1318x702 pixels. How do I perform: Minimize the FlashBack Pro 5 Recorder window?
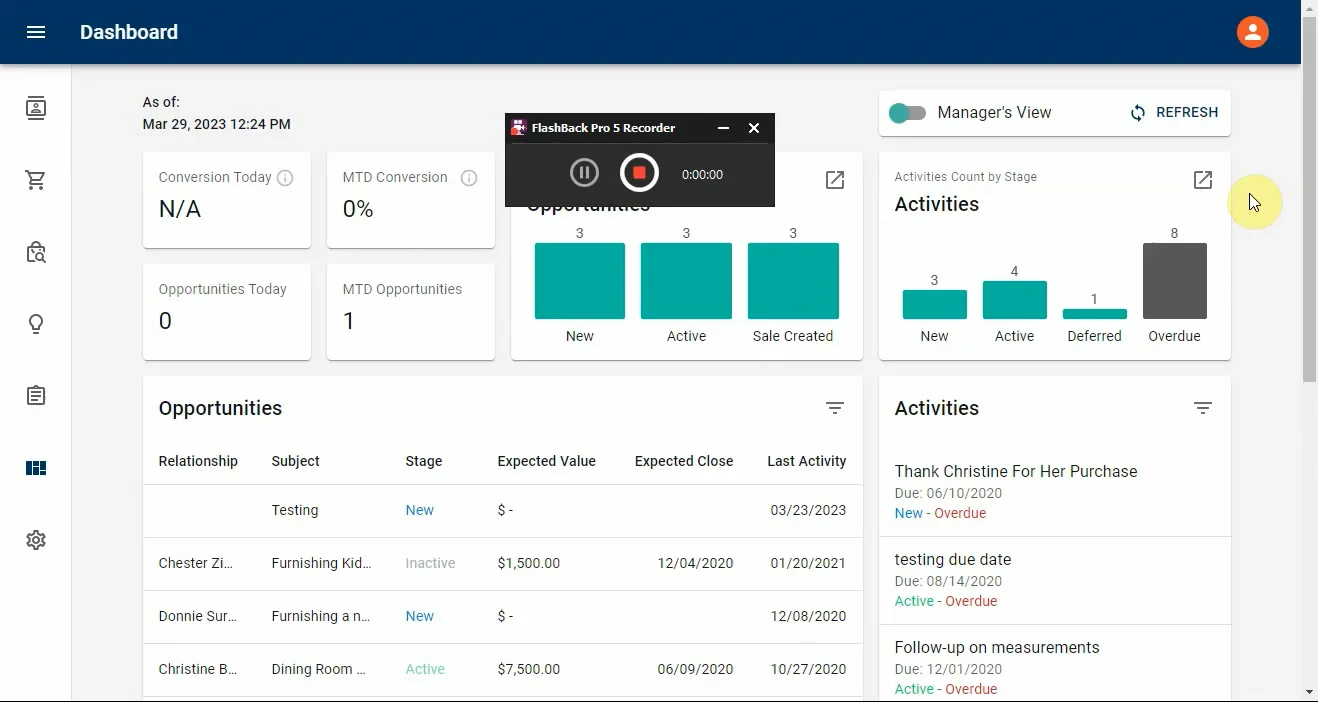(723, 128)
